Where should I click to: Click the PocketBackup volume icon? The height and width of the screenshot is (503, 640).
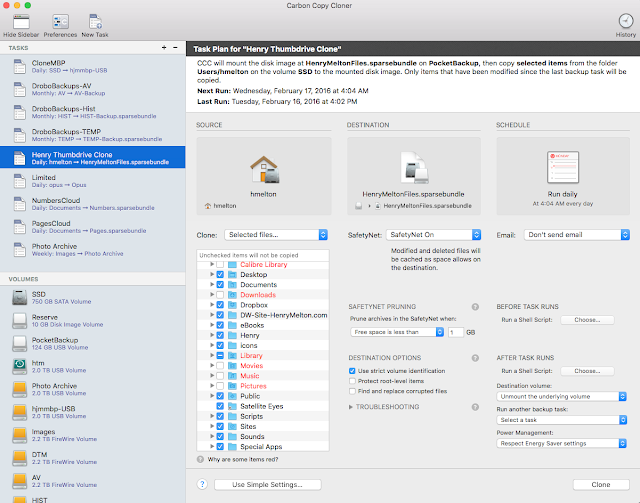(20, 343)
